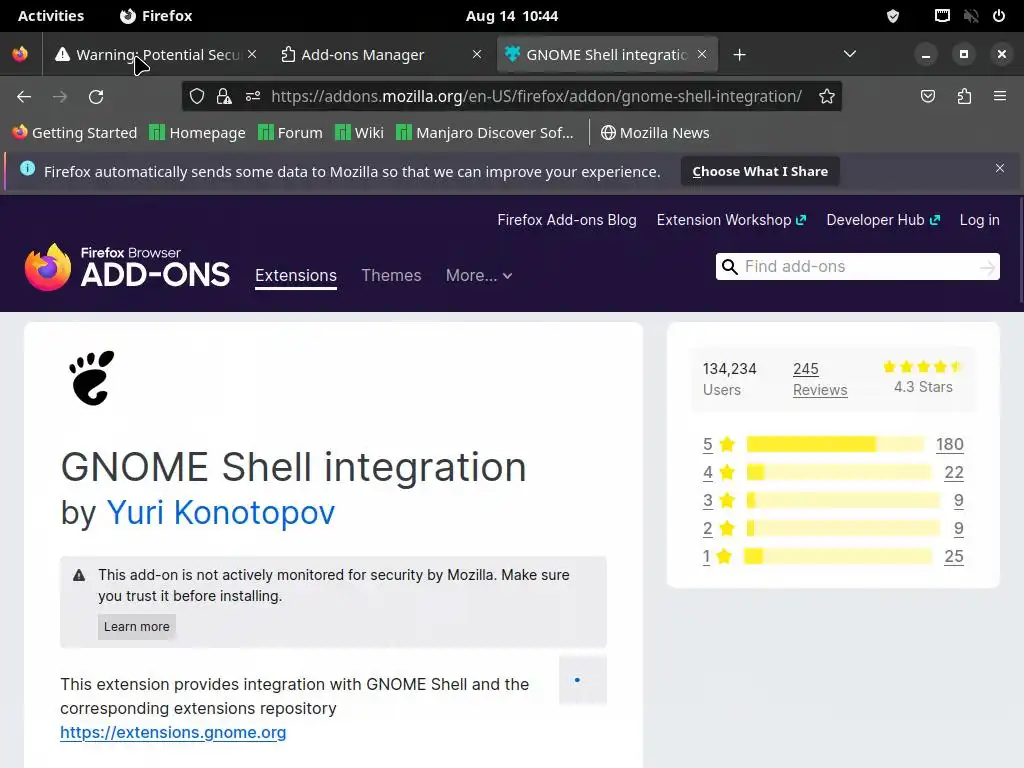This screenshot has height=768, width=1024.
Task: Open the Extensions puzzle icon
Action: coord(964,97)
